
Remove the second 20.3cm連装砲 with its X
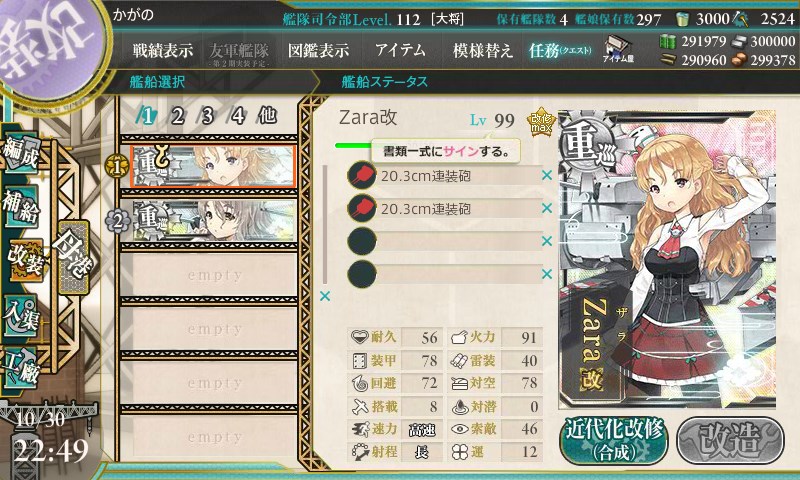[x=547, y=208]
